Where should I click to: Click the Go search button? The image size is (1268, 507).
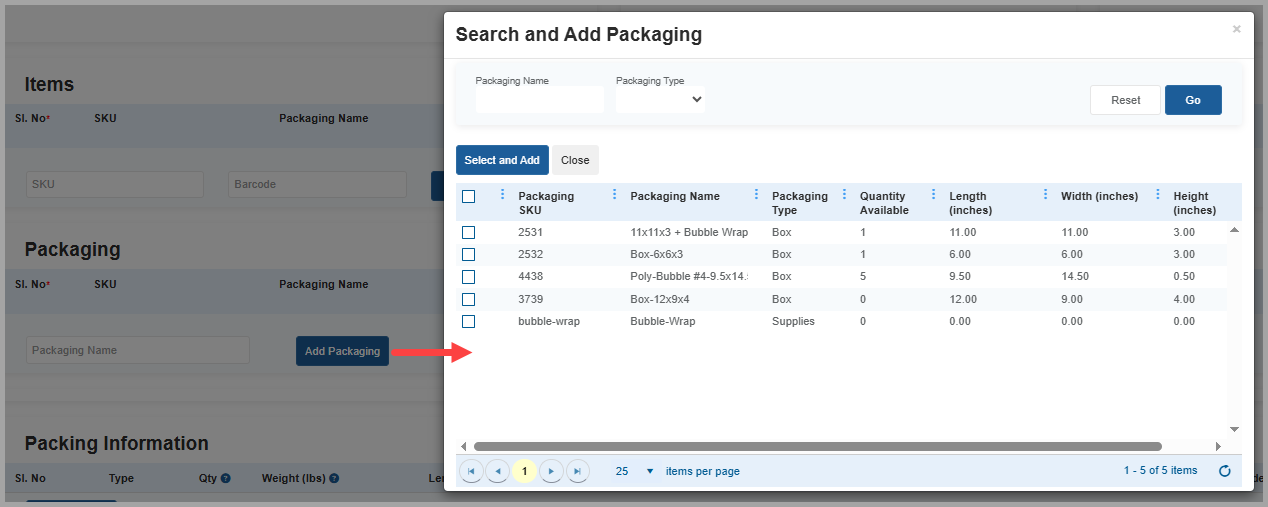(1193, 100)
